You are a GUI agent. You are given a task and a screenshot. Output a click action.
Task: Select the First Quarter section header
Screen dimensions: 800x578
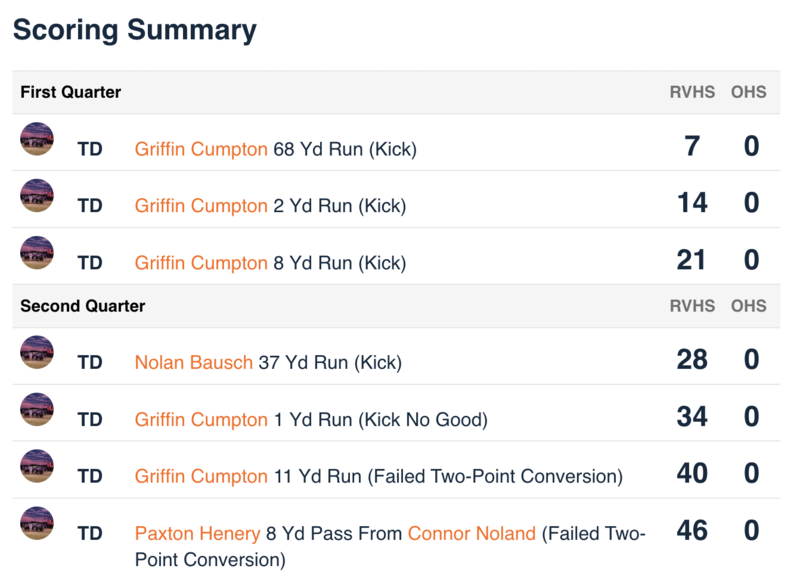69,92
